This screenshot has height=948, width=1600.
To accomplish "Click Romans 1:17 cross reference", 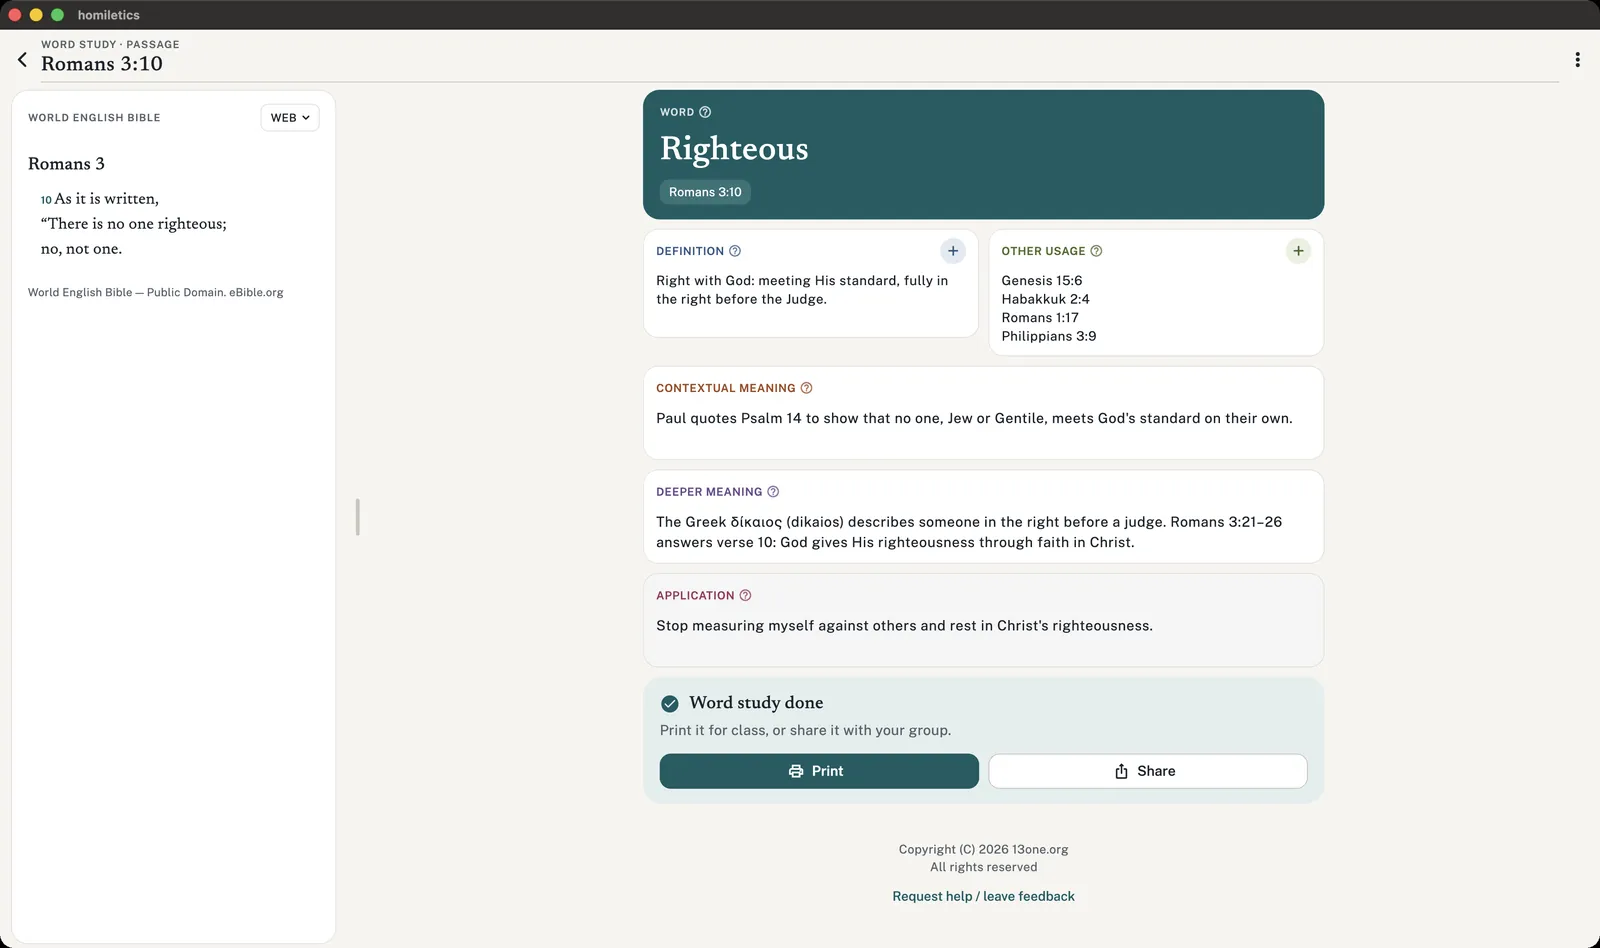I will 1040,318.
